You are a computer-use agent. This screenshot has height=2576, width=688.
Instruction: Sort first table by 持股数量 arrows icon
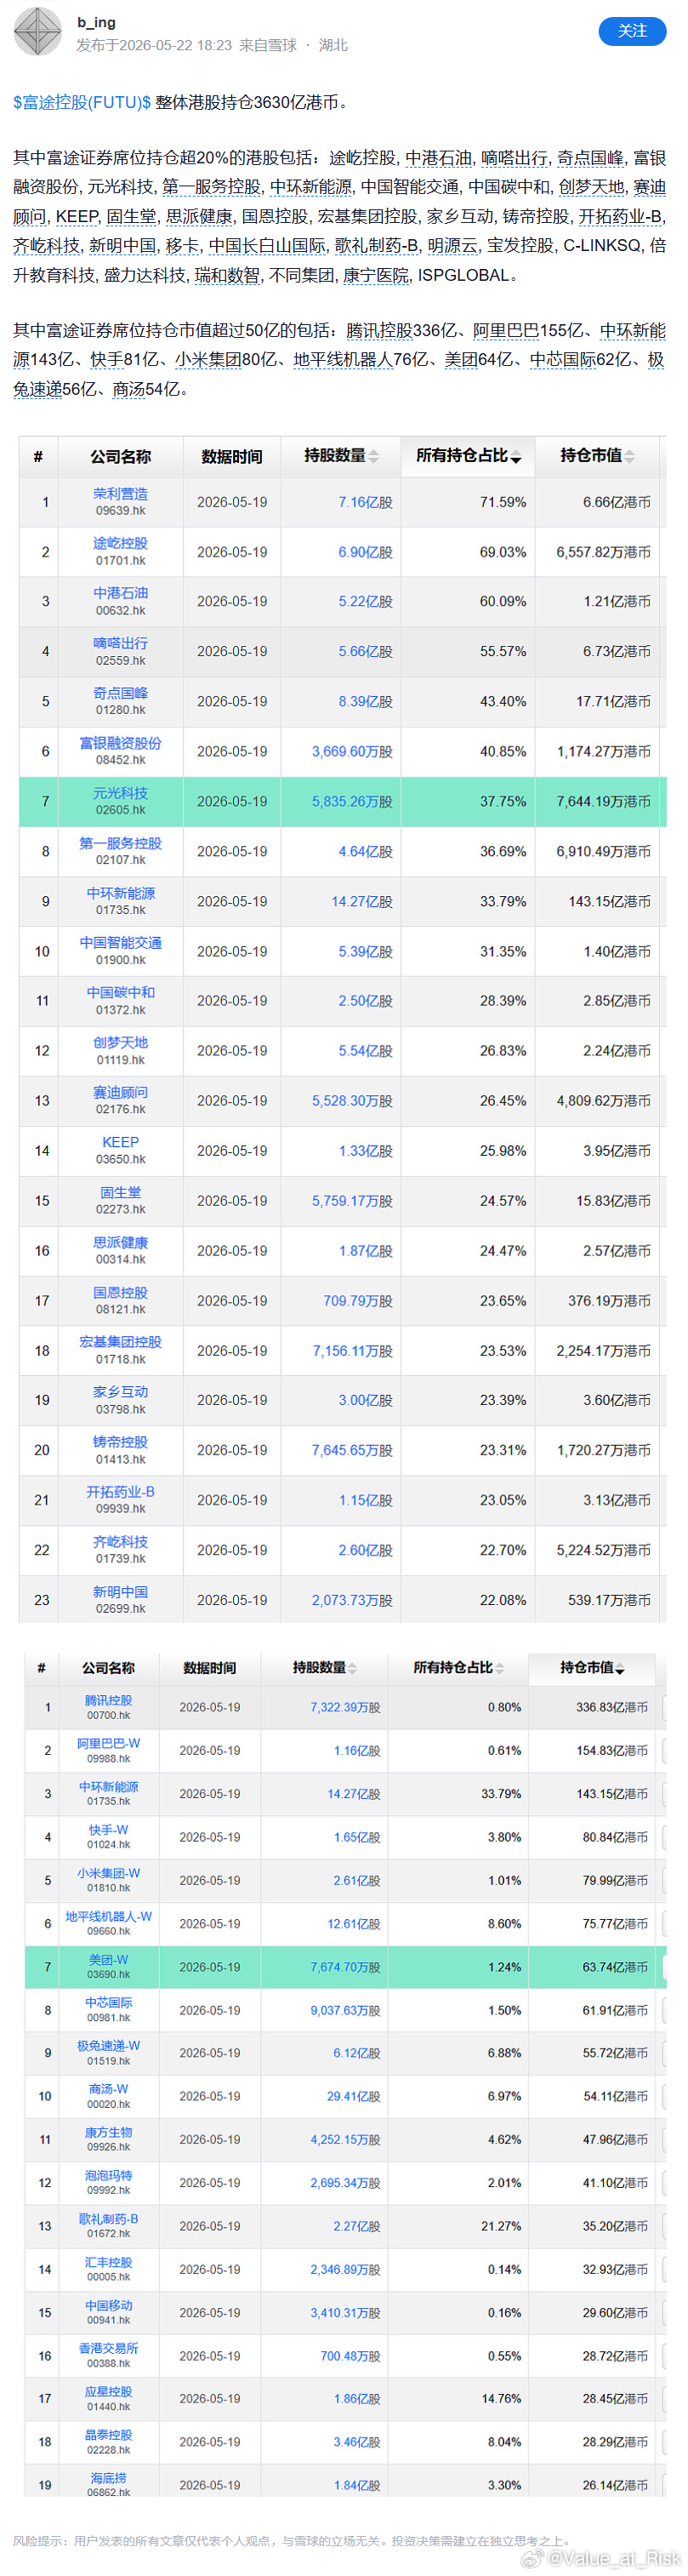point(374,456)
